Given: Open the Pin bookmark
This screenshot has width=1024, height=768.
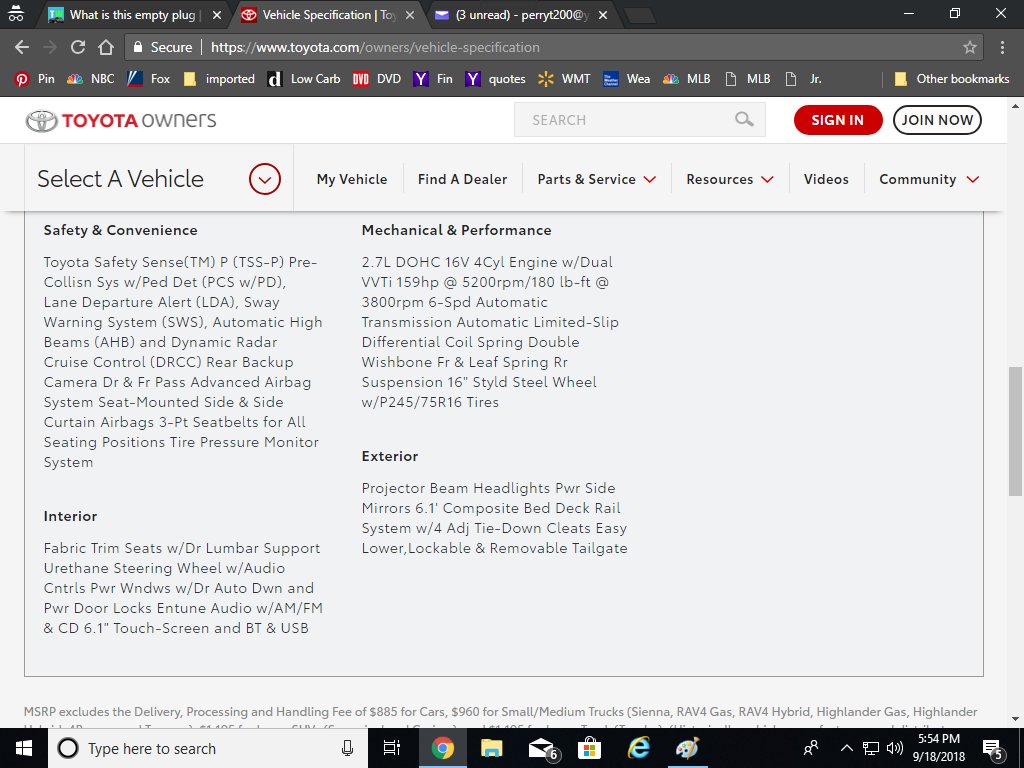Looking at the screenshot, I should [35, 79].
